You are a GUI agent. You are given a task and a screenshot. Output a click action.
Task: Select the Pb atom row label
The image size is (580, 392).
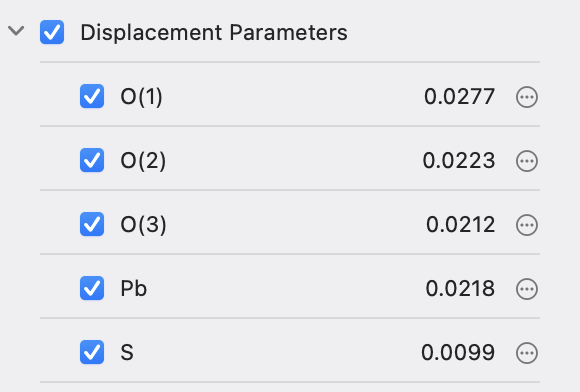[x=134, y=288]
